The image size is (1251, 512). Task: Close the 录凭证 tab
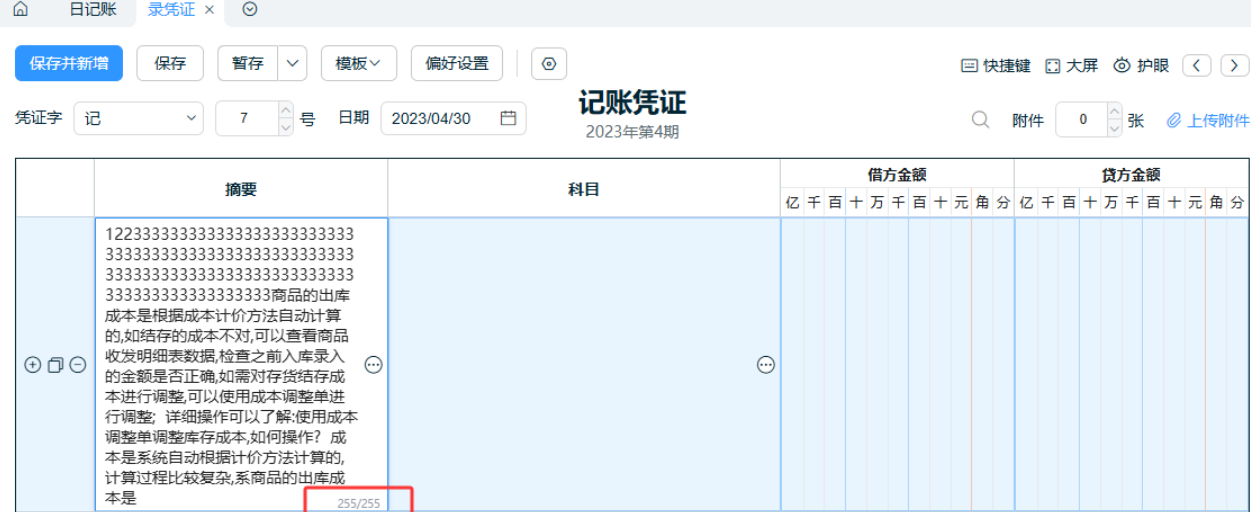209,10
